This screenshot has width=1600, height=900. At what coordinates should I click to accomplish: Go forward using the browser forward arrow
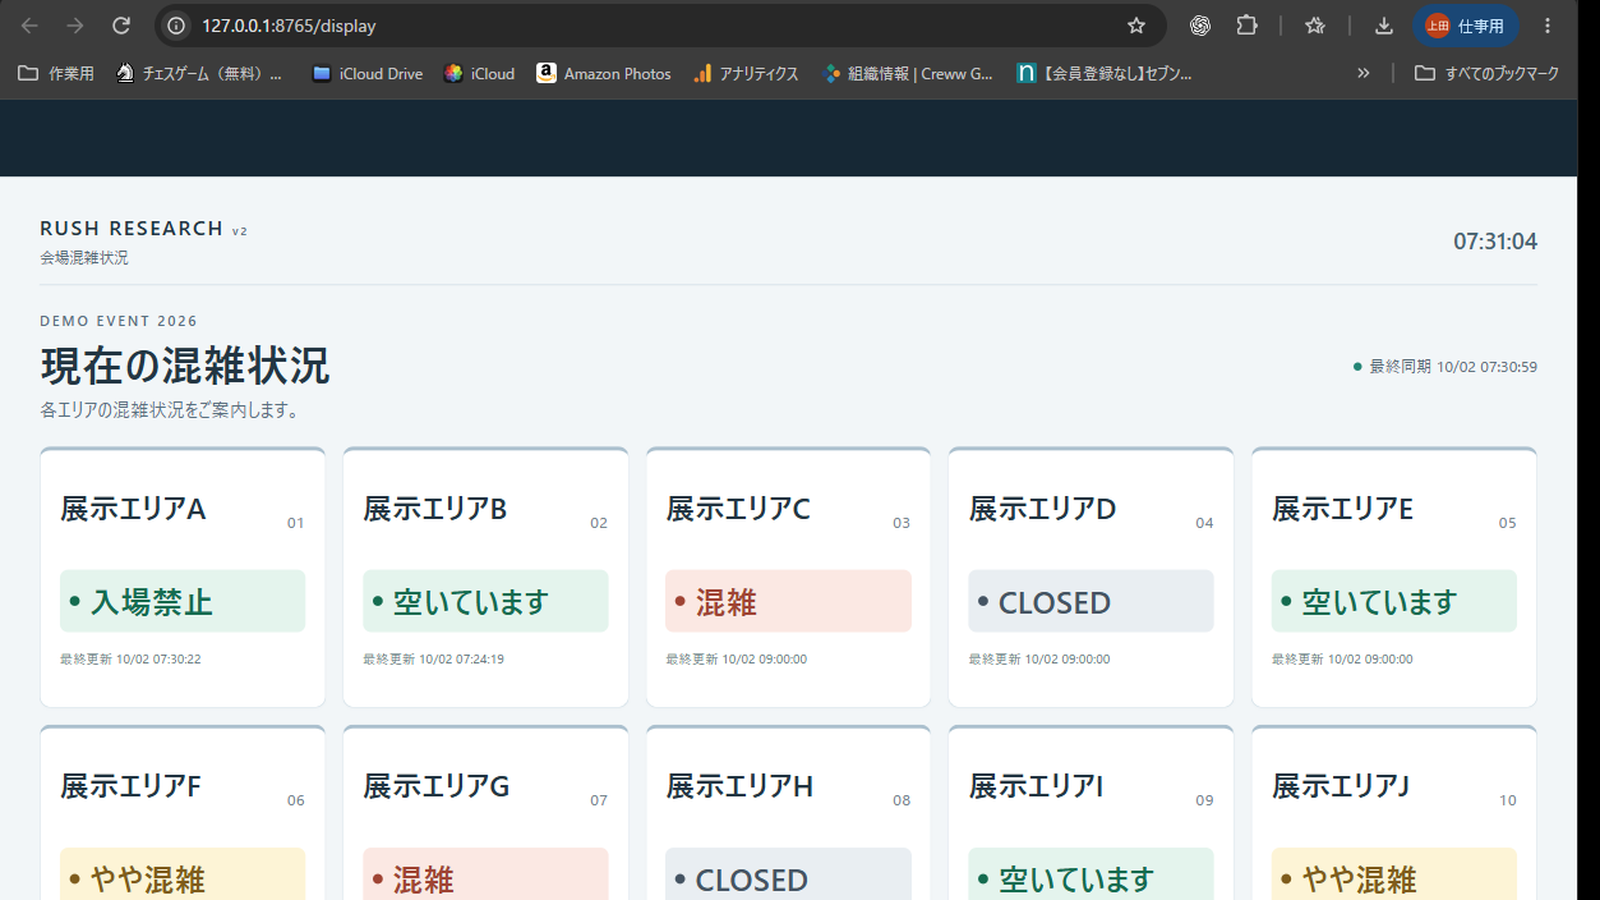click(x=75, y=26)
